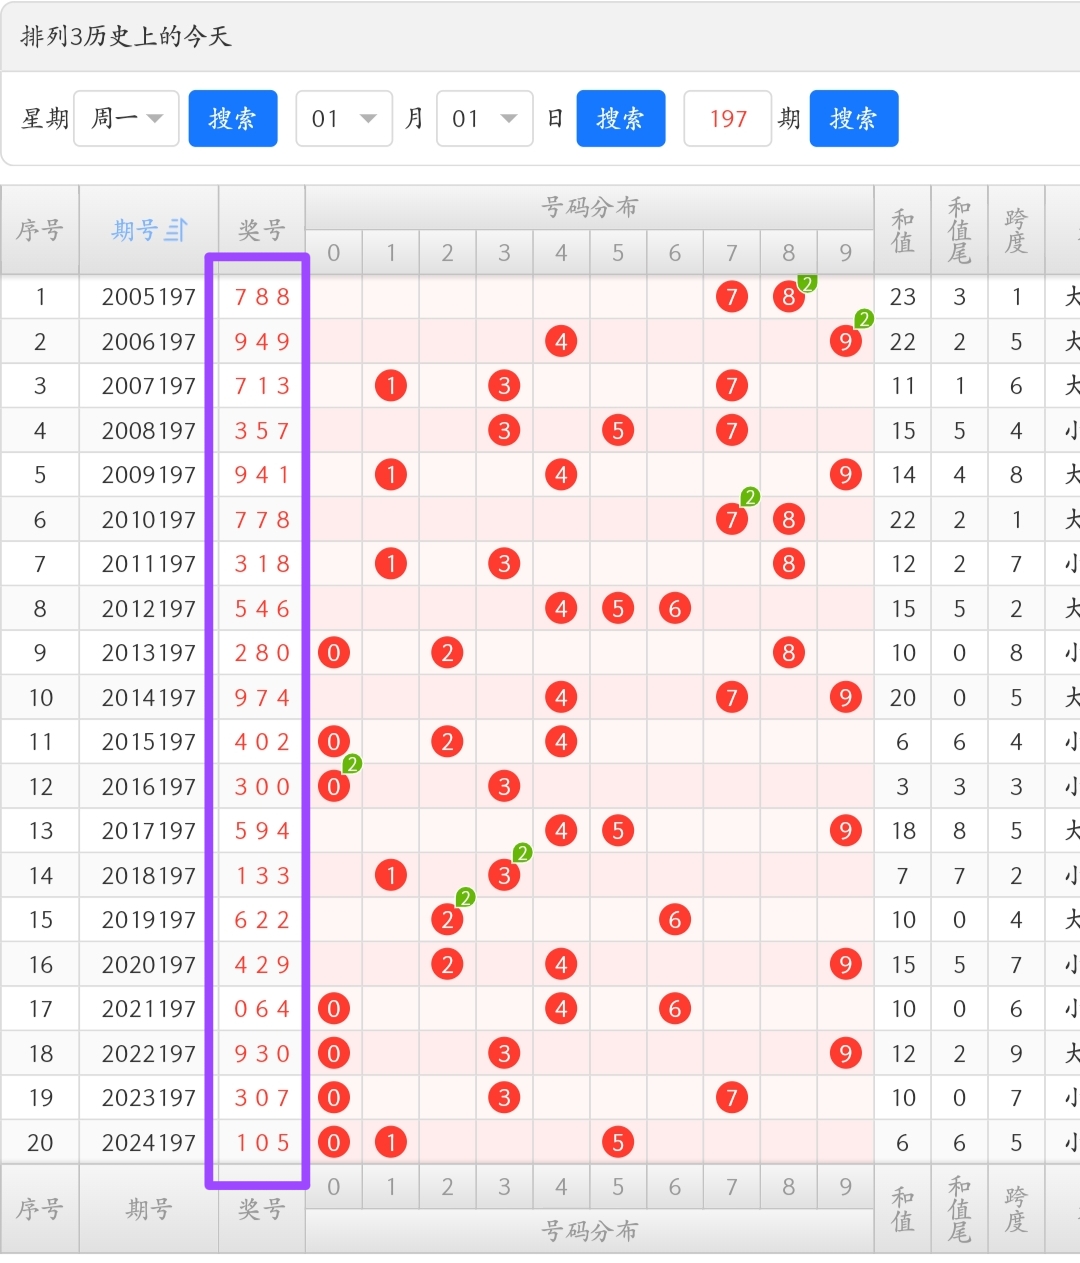Click winning number 064
The image size is (1080, 1263).
click(262, 1009)
